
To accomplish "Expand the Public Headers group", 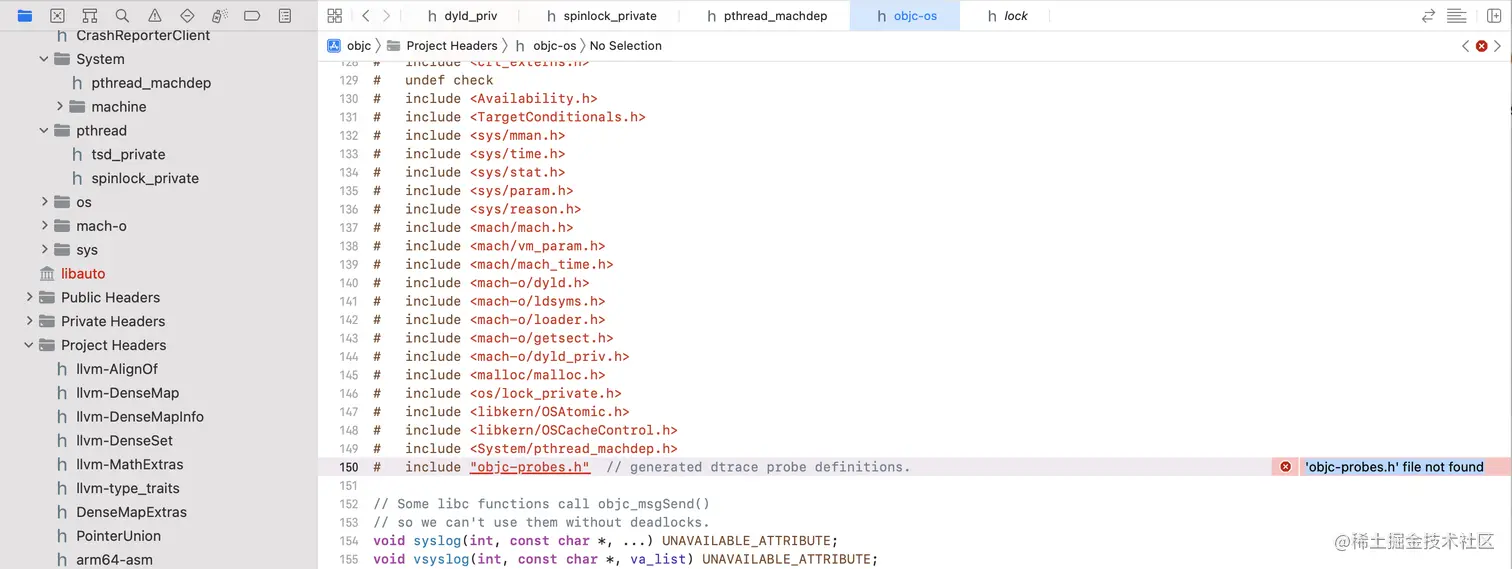I will (x=29, y=297).
